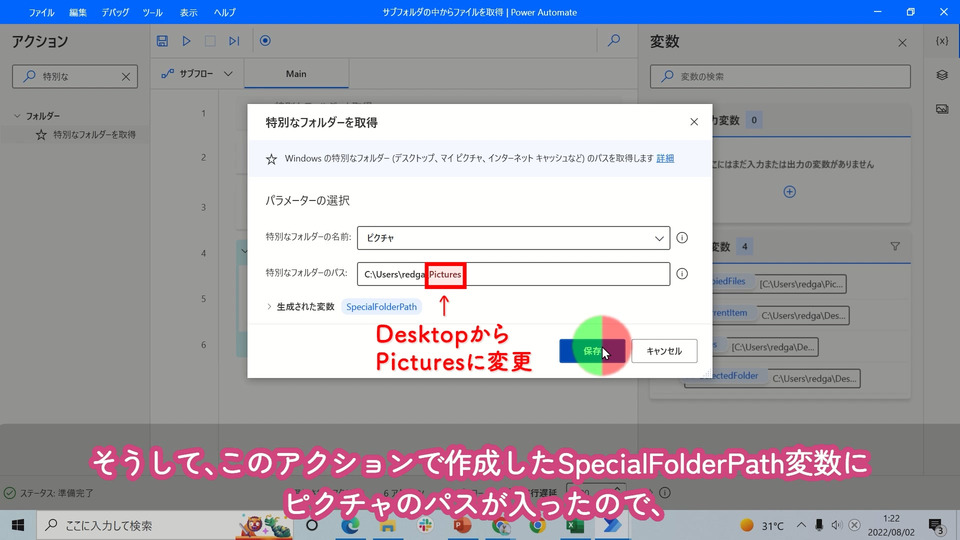Click info icon beside folder name dropdown
This screenshot has height=540, width=960.
pos(682,238)
